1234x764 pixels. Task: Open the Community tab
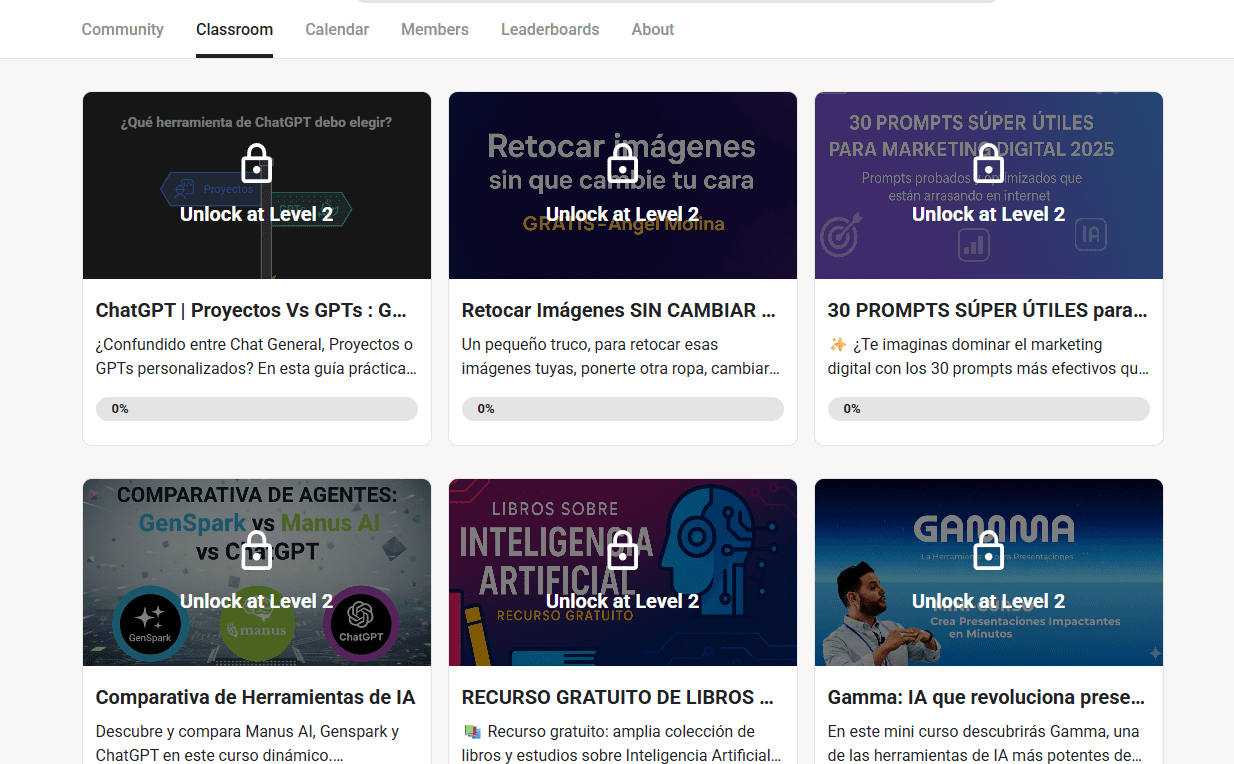(x=122, y=30)
